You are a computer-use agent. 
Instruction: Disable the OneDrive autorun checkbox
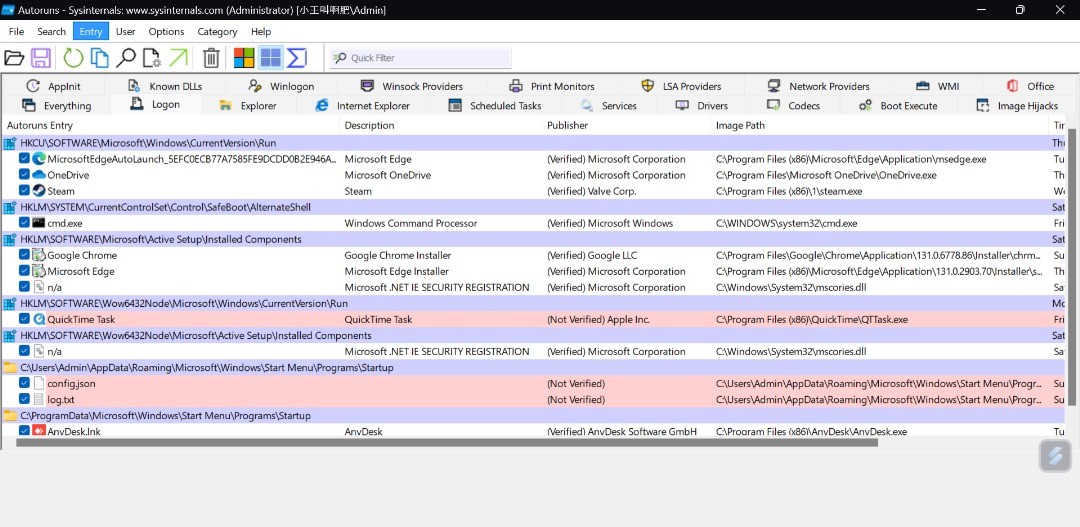tap(24, 175)
